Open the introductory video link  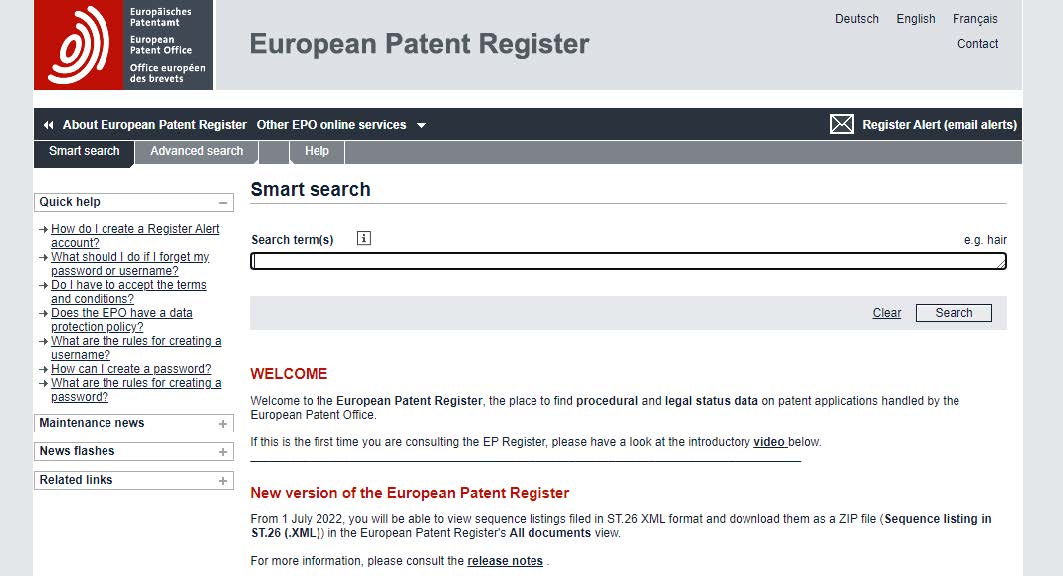point(770,441)
